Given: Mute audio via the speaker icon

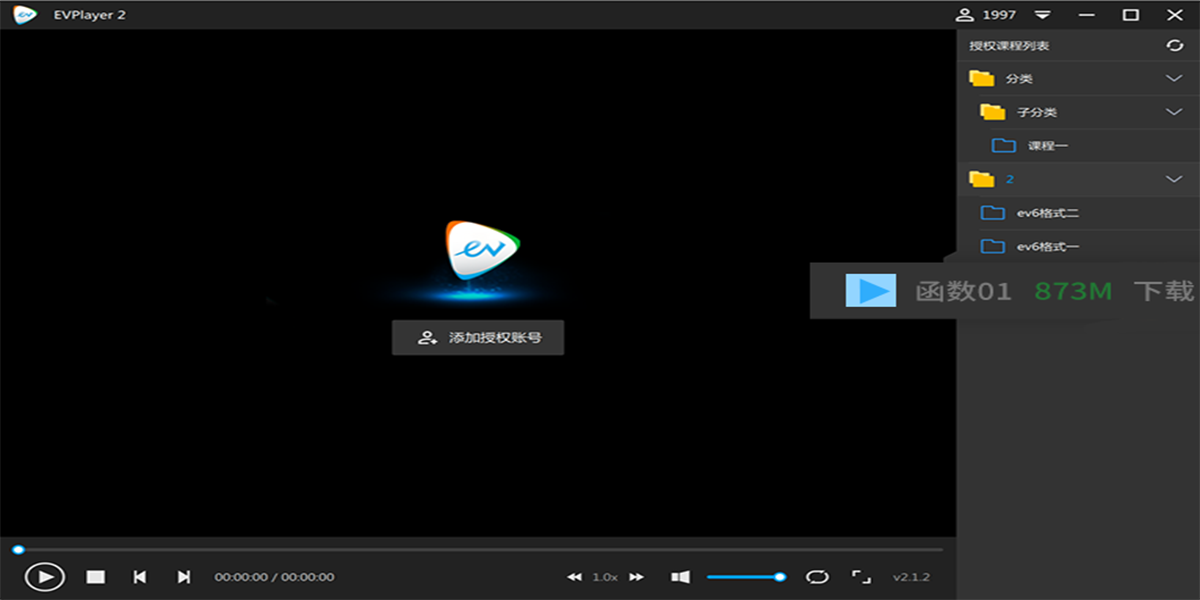Looking at the screenshot, I should (680, 577).
